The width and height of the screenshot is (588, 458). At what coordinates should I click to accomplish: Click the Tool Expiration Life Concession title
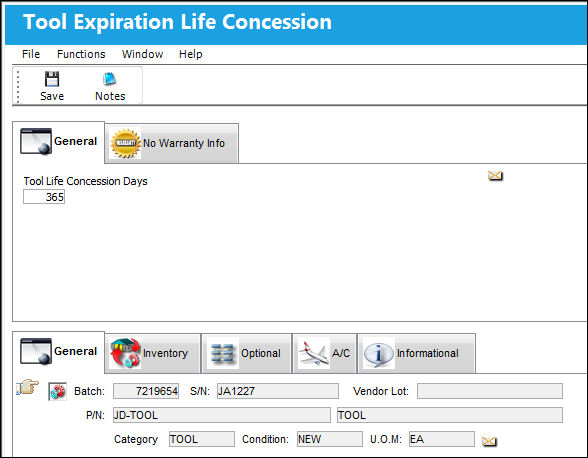click(177, 22)
